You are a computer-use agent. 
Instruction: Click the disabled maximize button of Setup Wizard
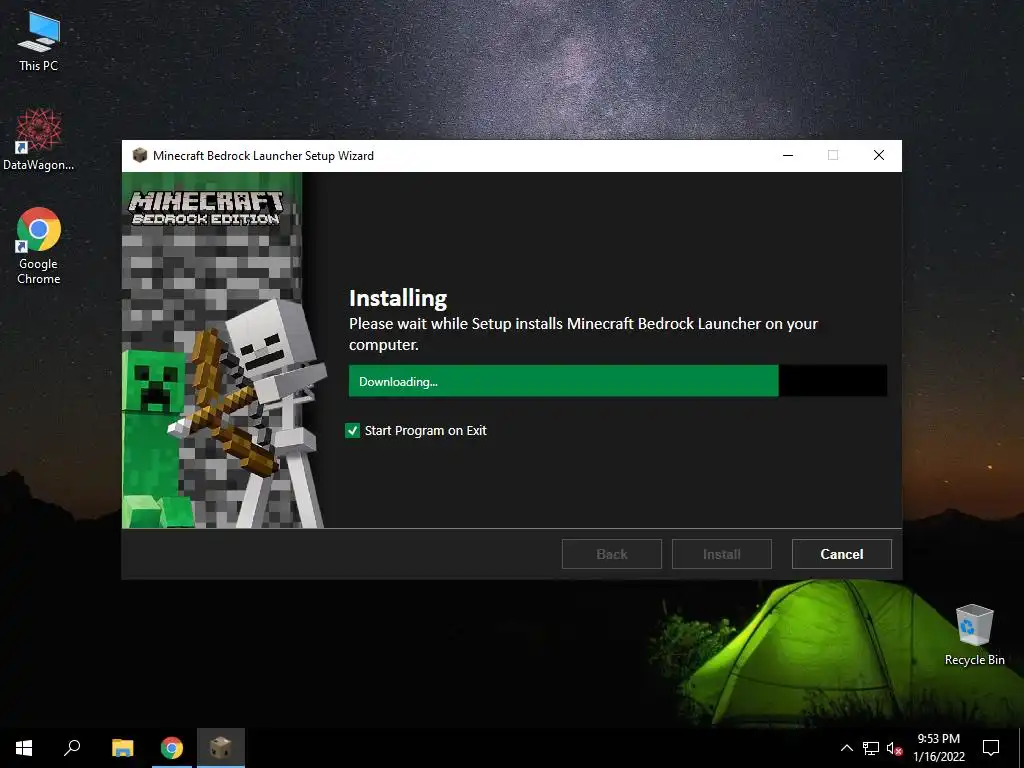coord(833,155)
